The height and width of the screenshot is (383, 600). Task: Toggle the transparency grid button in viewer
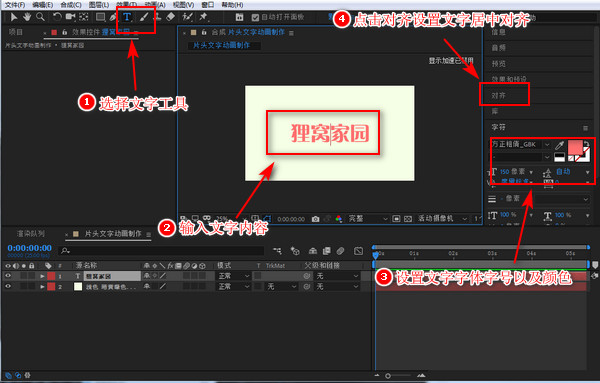[x=408, y=219]
